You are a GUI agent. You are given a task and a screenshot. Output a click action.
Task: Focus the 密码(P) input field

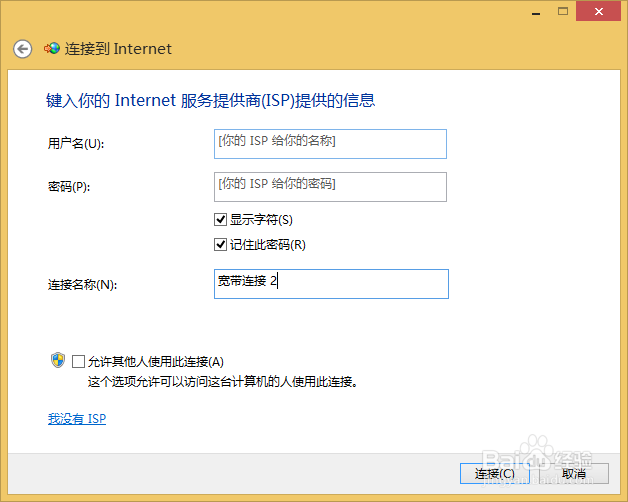[x=330, y=187]
